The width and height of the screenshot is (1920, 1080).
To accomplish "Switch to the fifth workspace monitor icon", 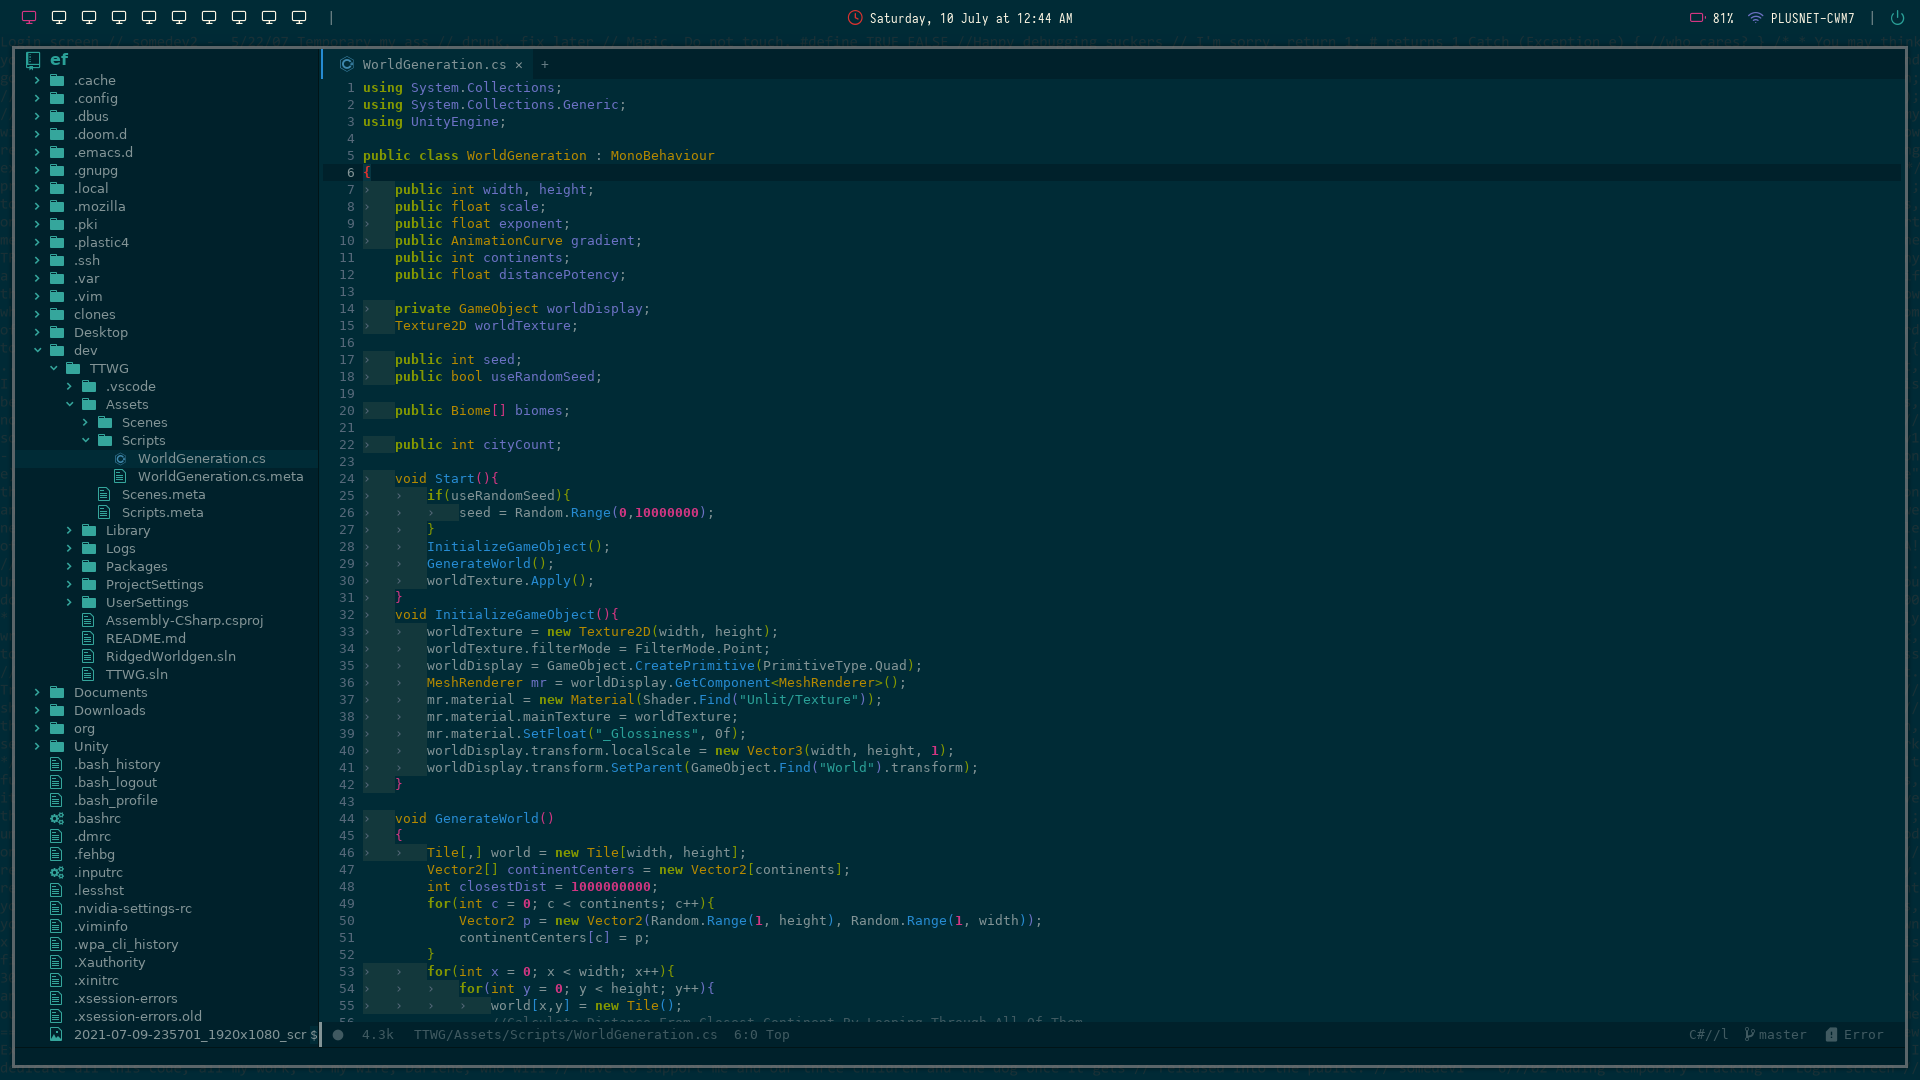I will 149,17.
